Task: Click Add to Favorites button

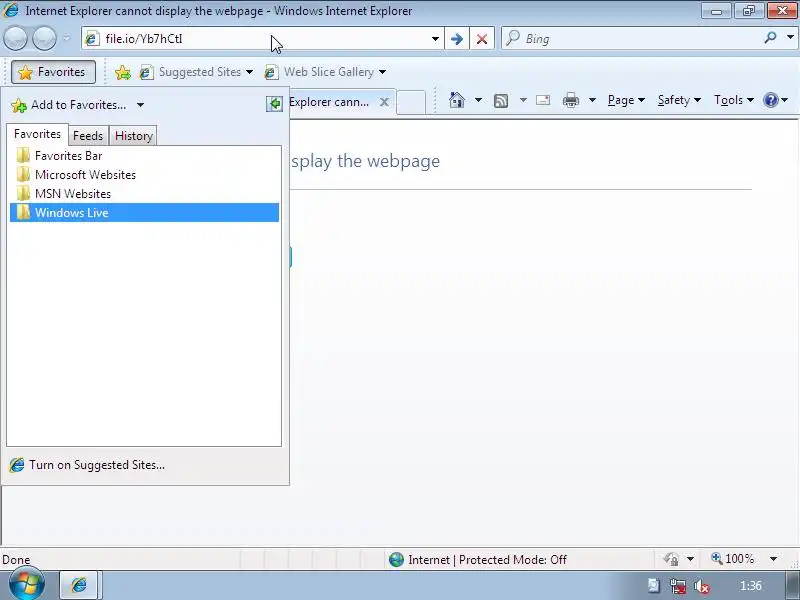Action: 69,105
